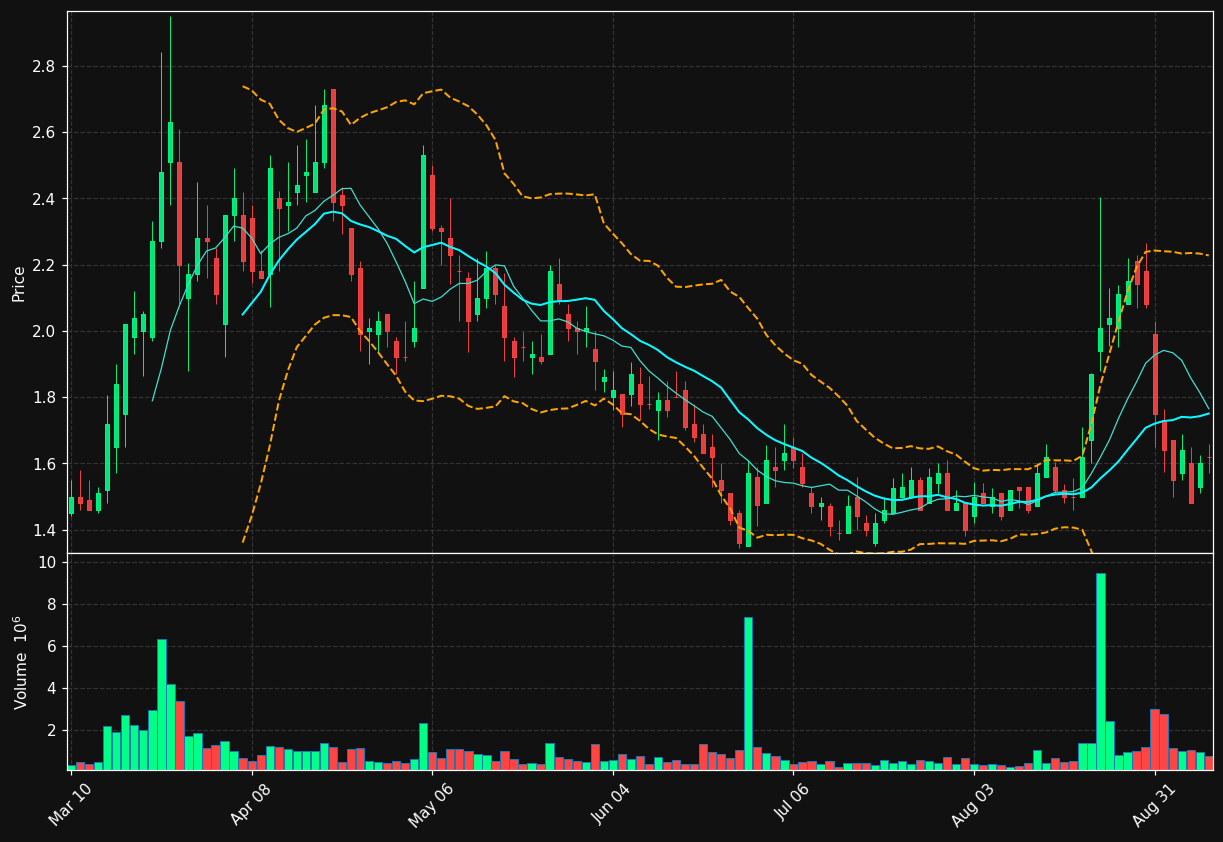Click the 2.4 price axis label

point(44,199)
